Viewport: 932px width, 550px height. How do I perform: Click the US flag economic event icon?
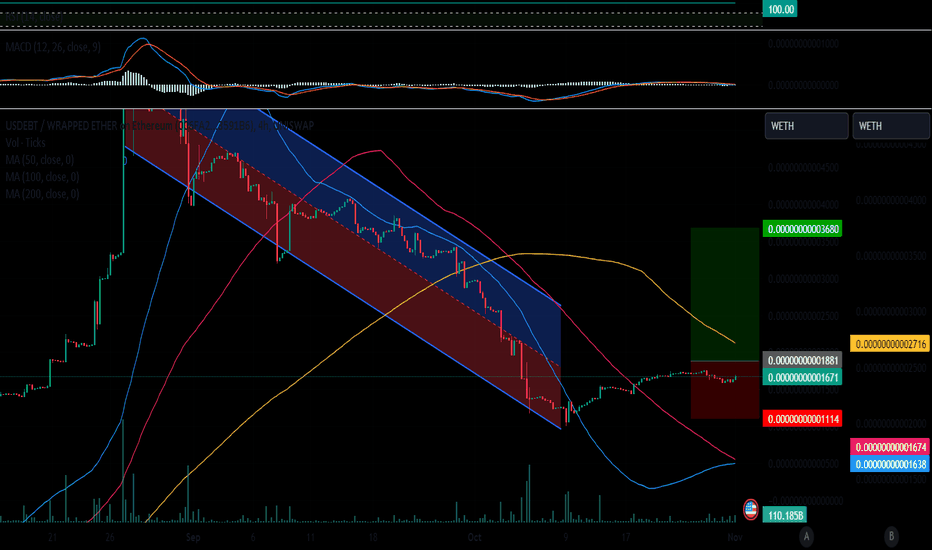point(751,508)
